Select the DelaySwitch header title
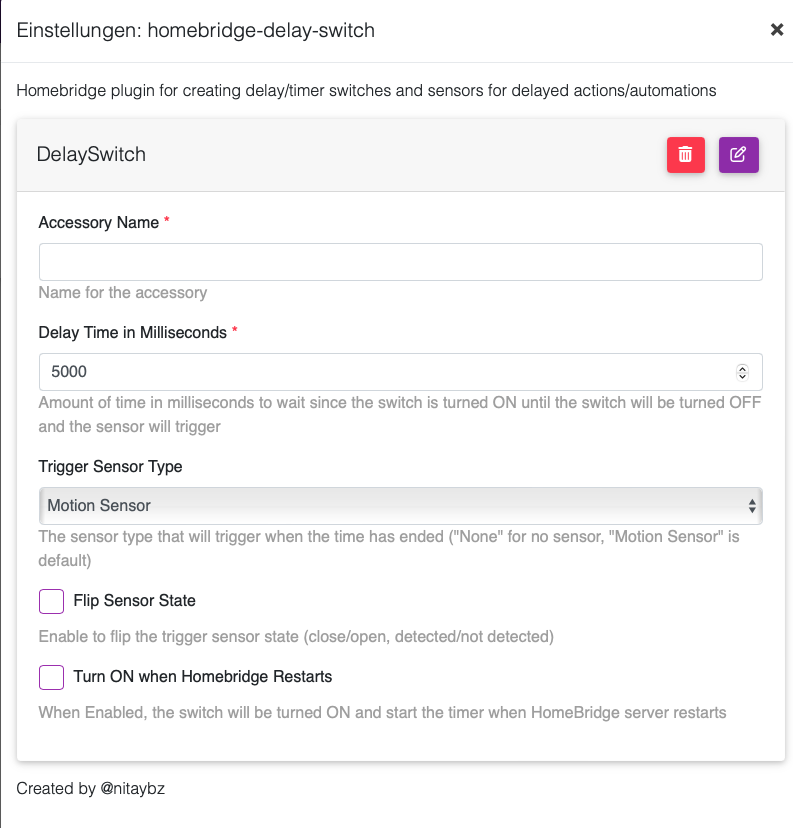This screenshot has height=828, width=793. click(91, 155)
